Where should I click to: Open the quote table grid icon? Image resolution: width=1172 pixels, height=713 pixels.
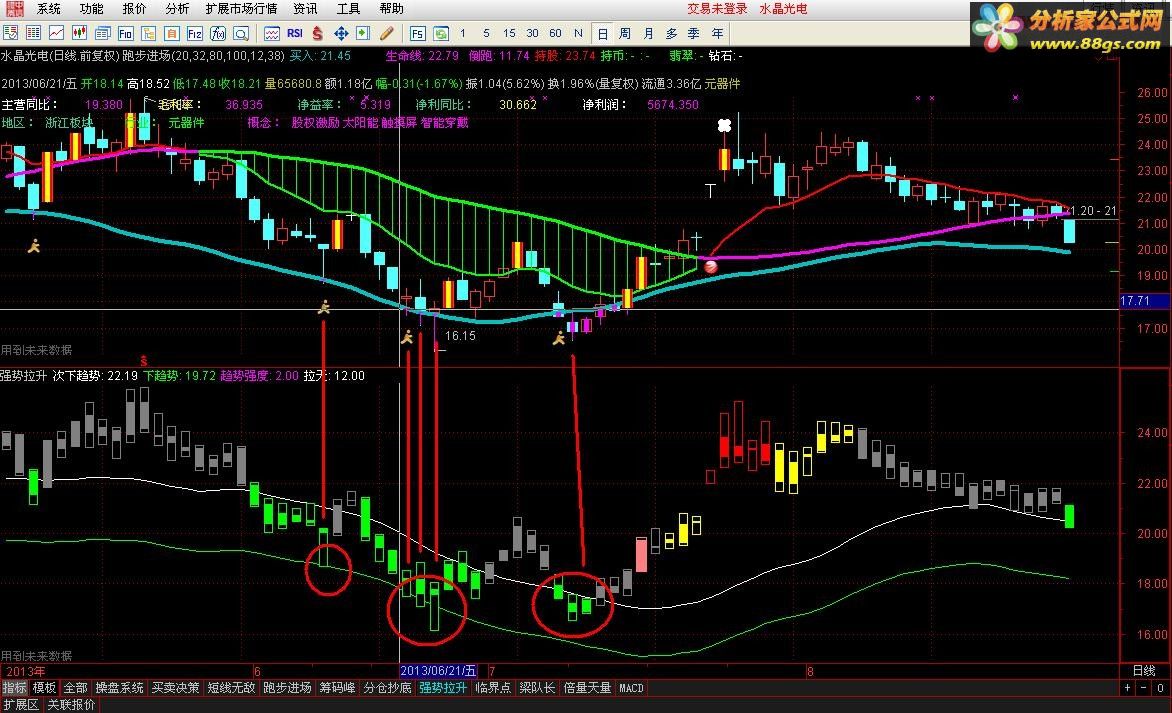[x=34, y=33]
